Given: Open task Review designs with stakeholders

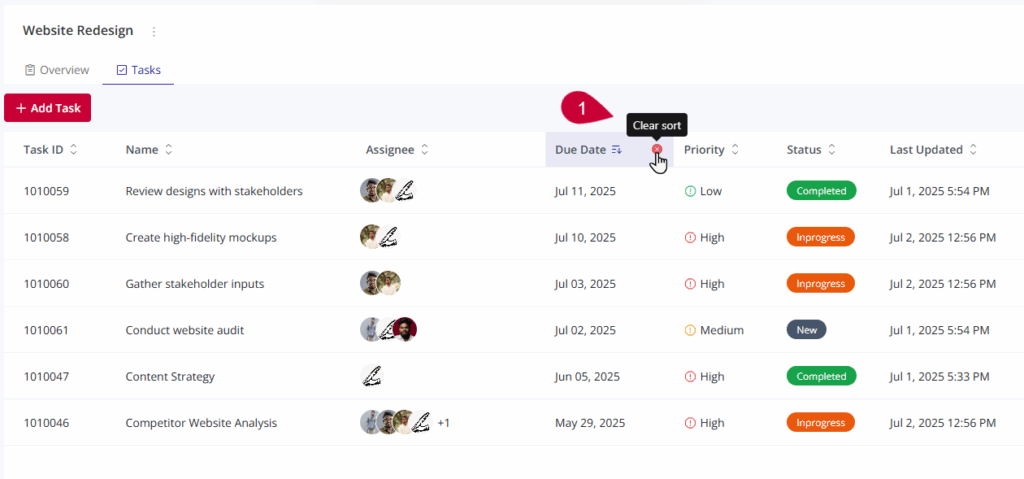Looking at the screenshot, I should coord(214,191).
